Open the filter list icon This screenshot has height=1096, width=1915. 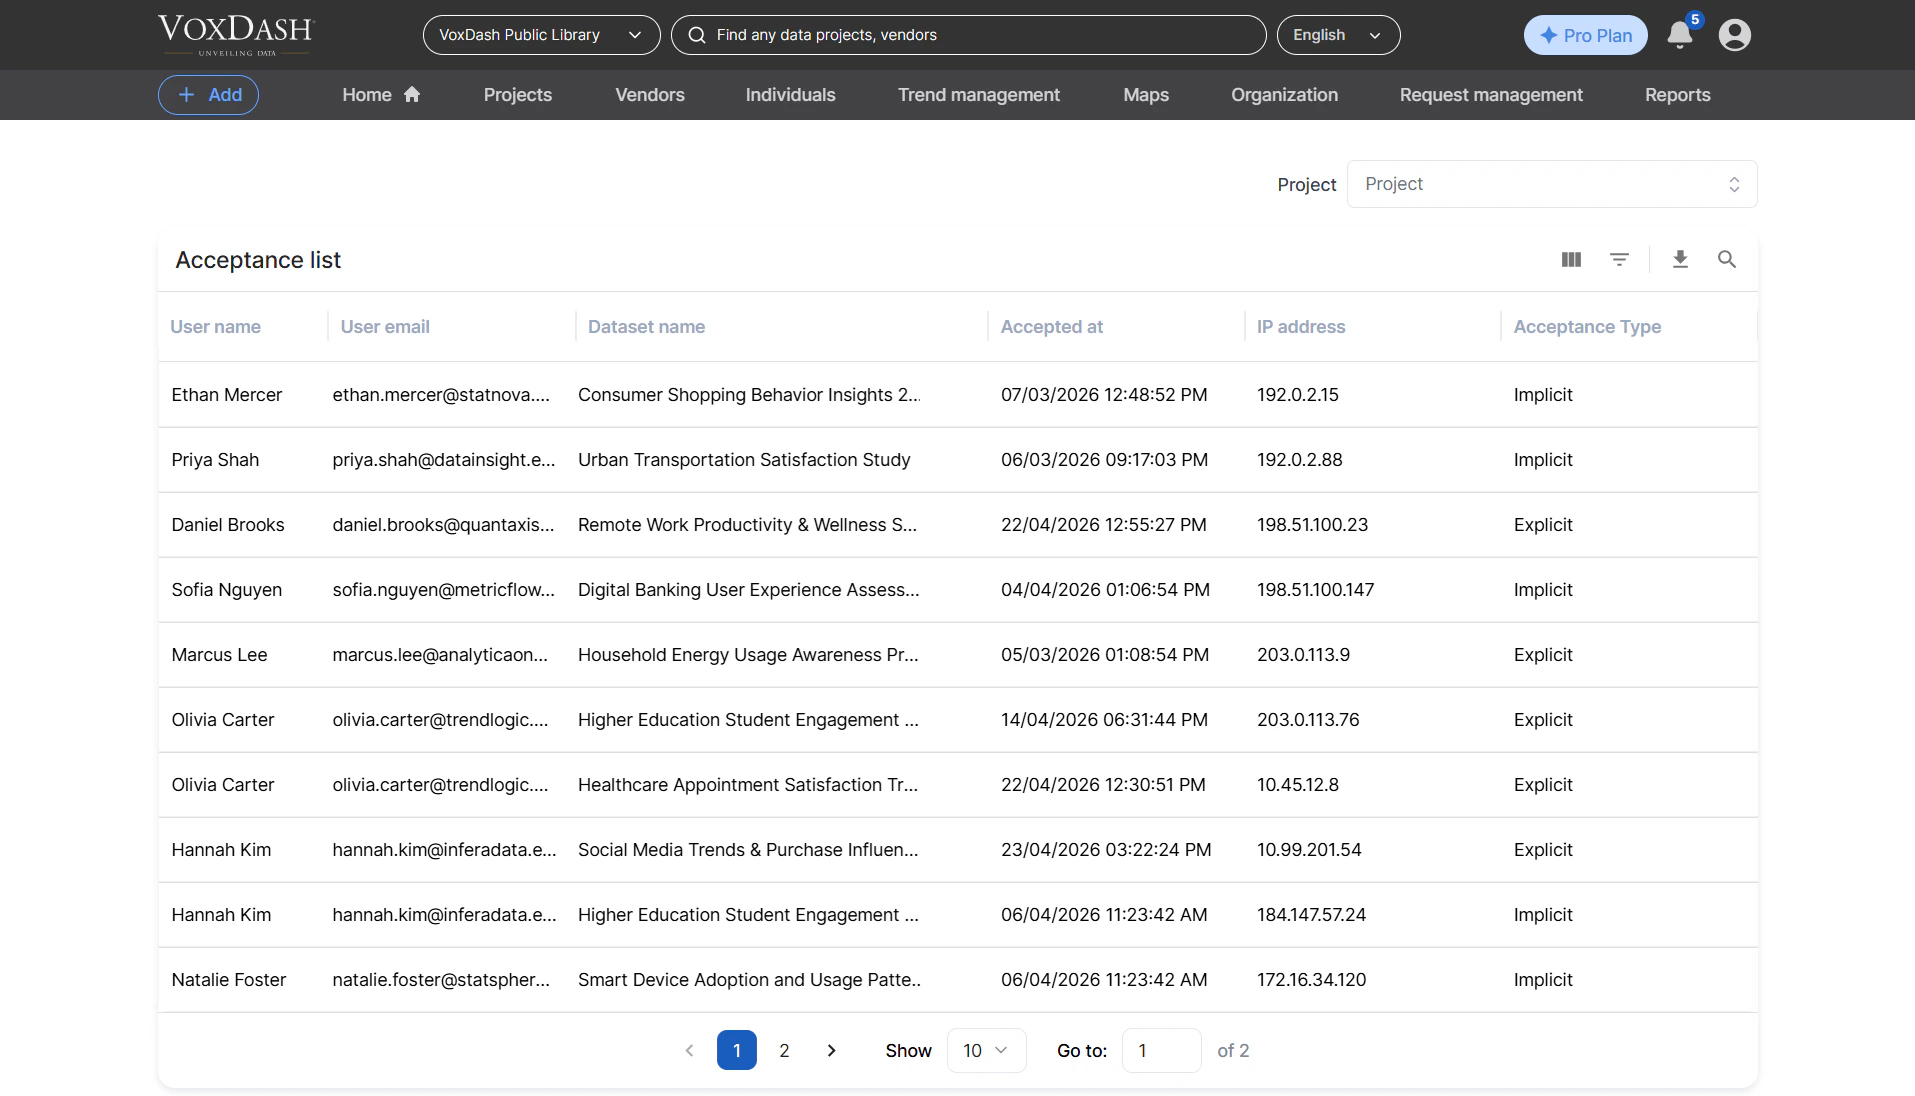coord(1619,260)
